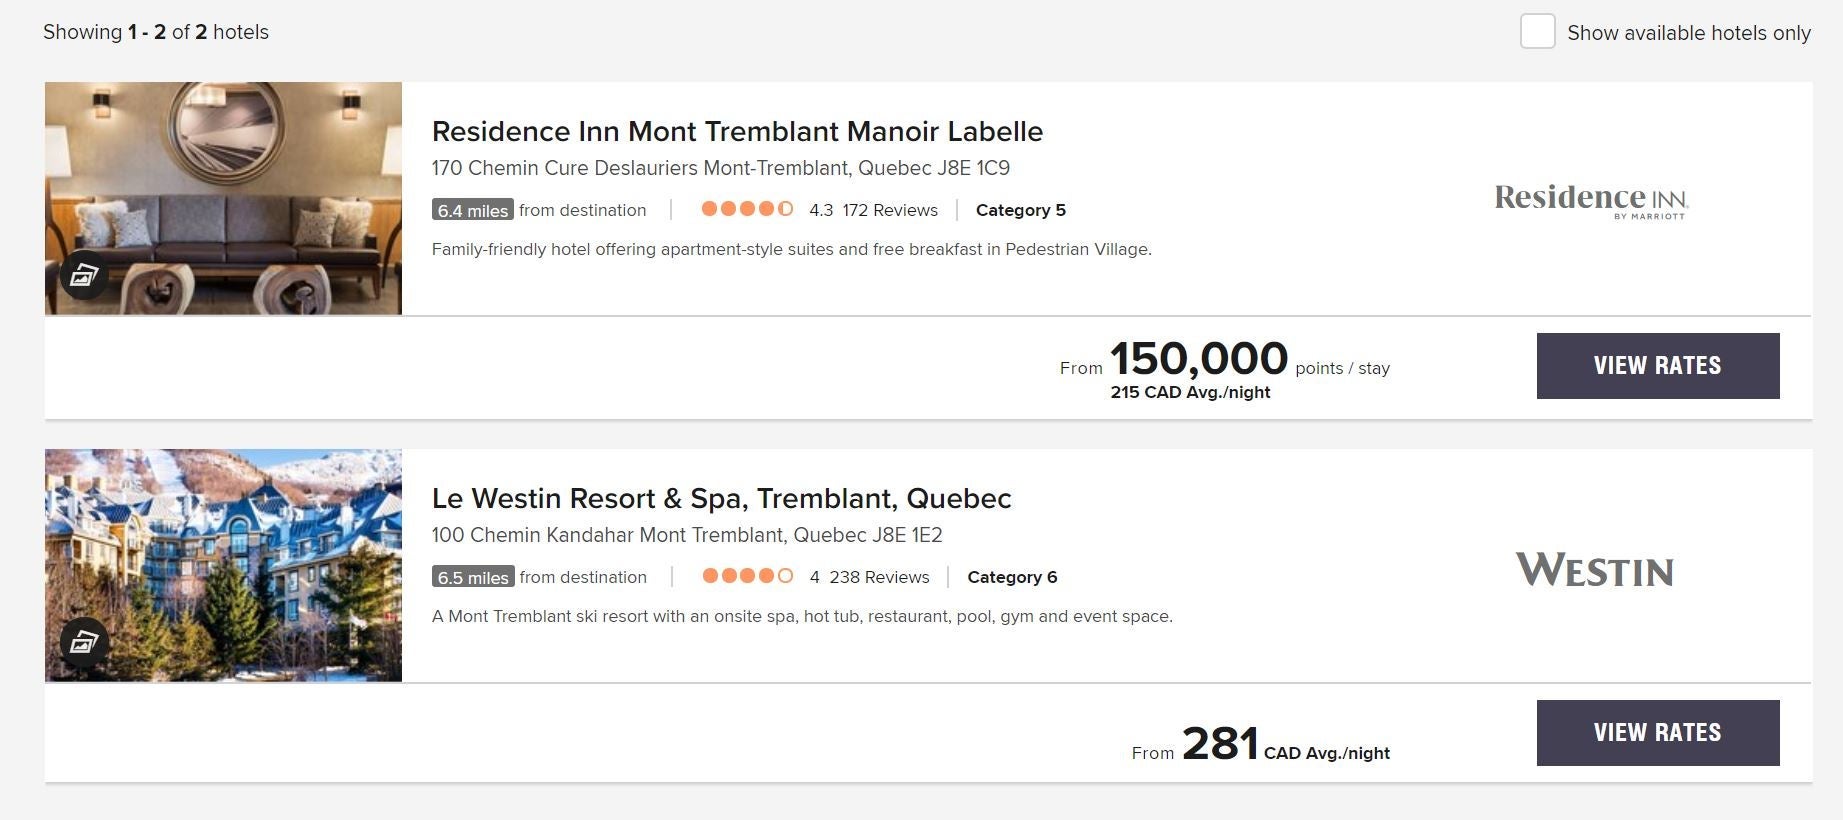
Task: Open Residence Inn Mont Tremblant Manoir Labelle title
Action: click(737, 131)
